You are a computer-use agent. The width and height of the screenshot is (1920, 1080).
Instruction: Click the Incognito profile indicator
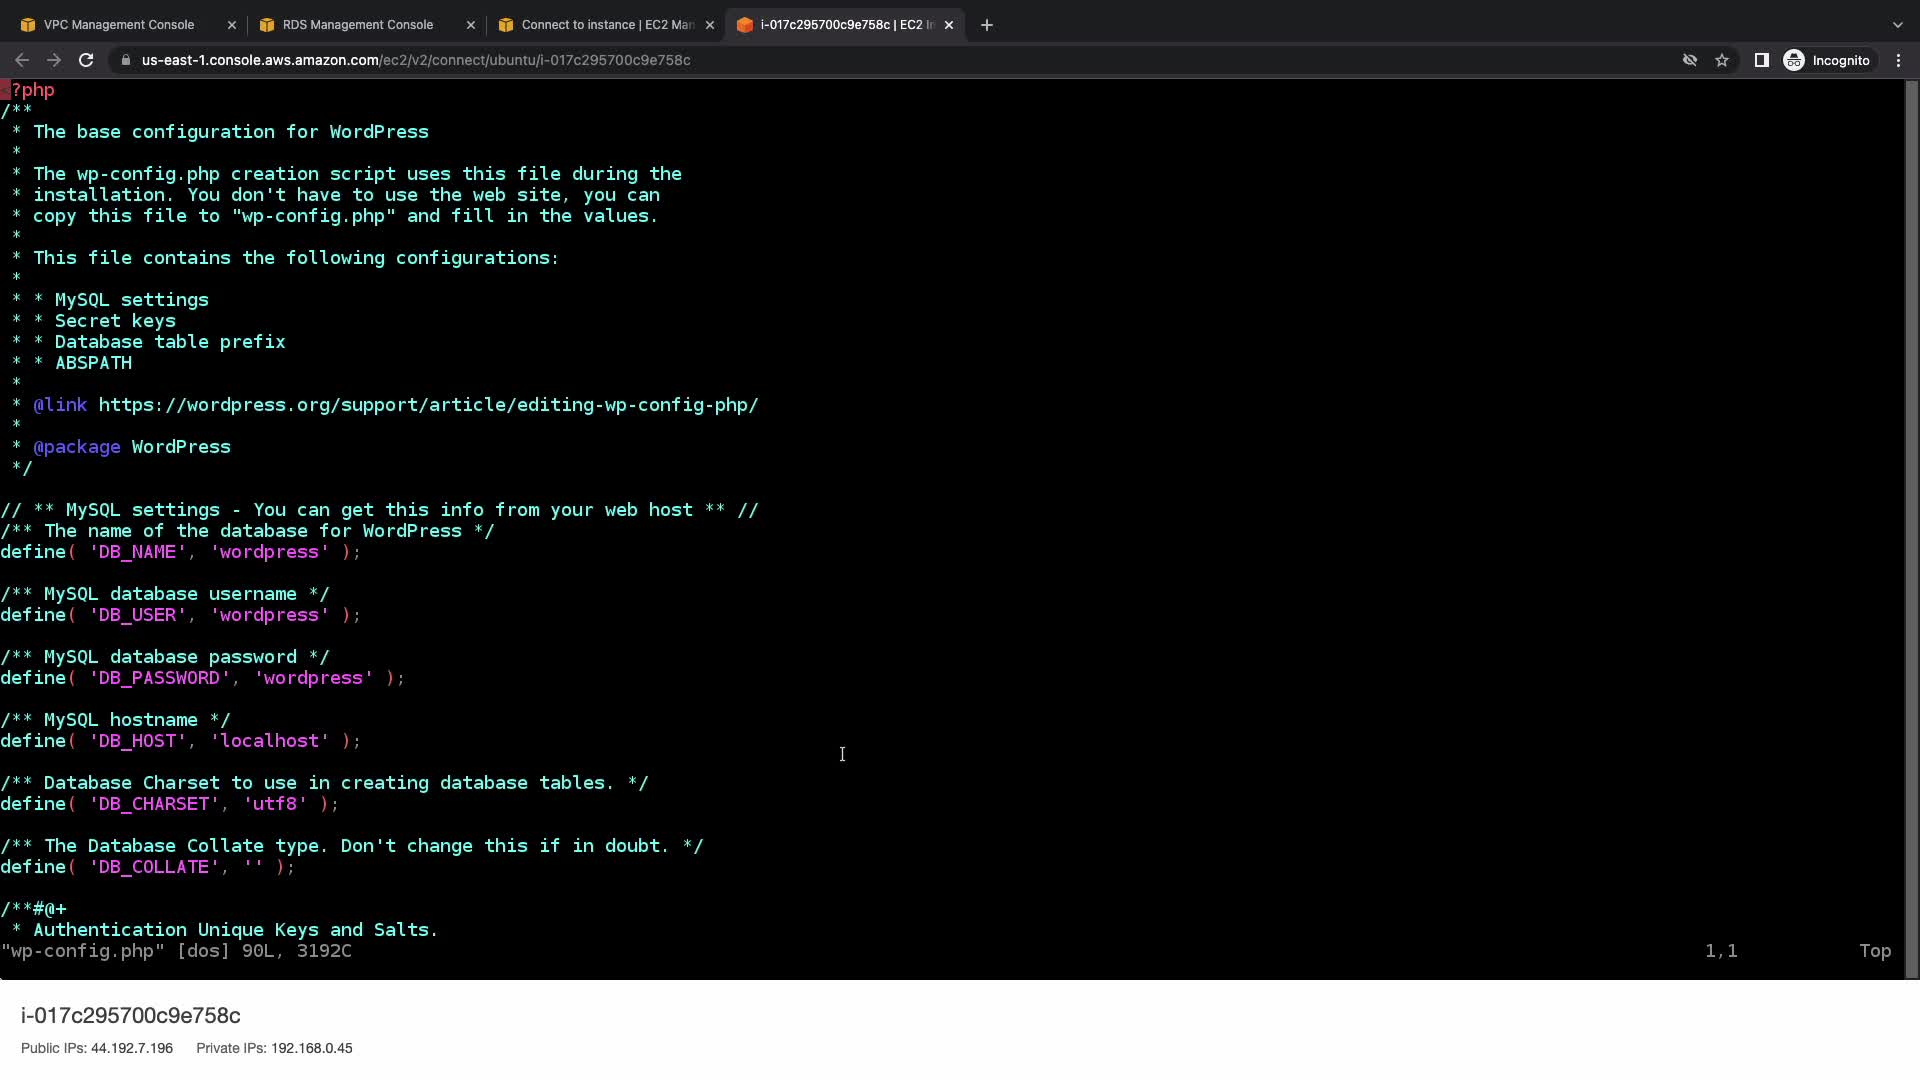pos(1827,60)
